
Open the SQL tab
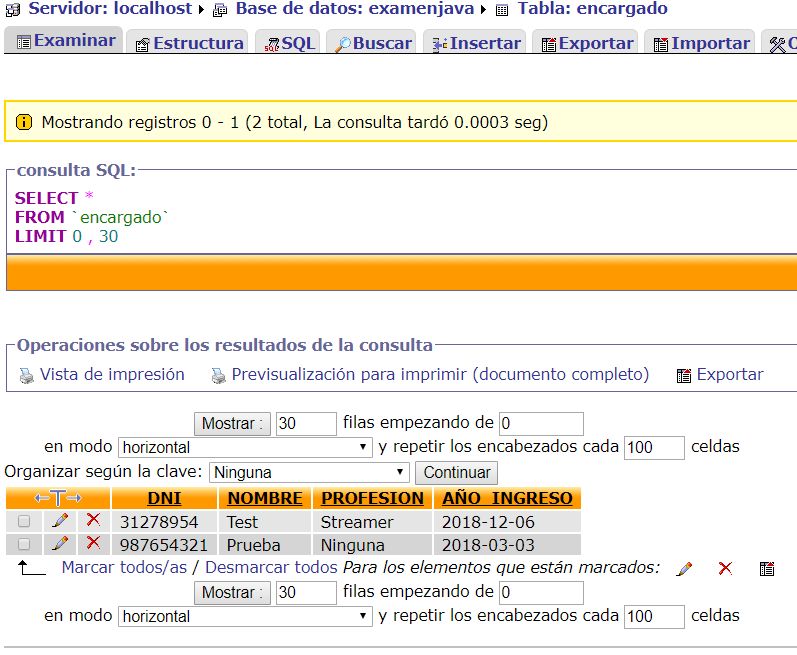pos(290,44)
